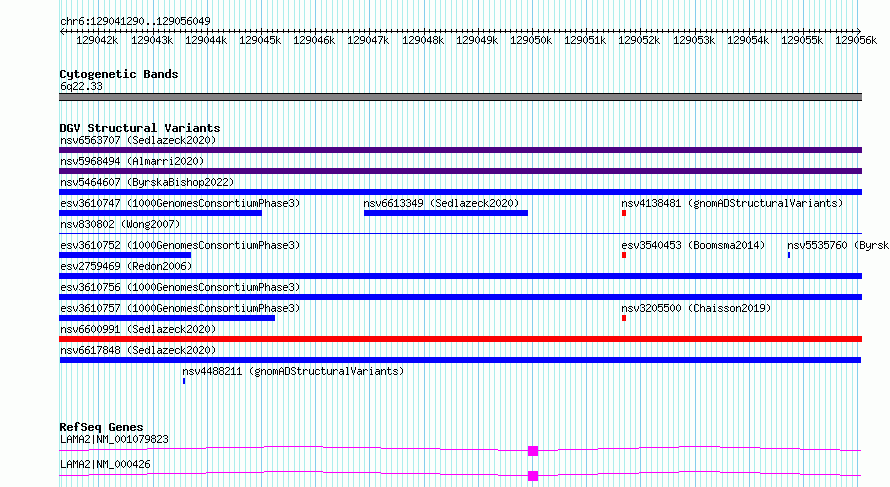
Task: Open nsv6600991 (Sedlazeck2020) label
Action: pyautogui.click(x=138, y=329)
